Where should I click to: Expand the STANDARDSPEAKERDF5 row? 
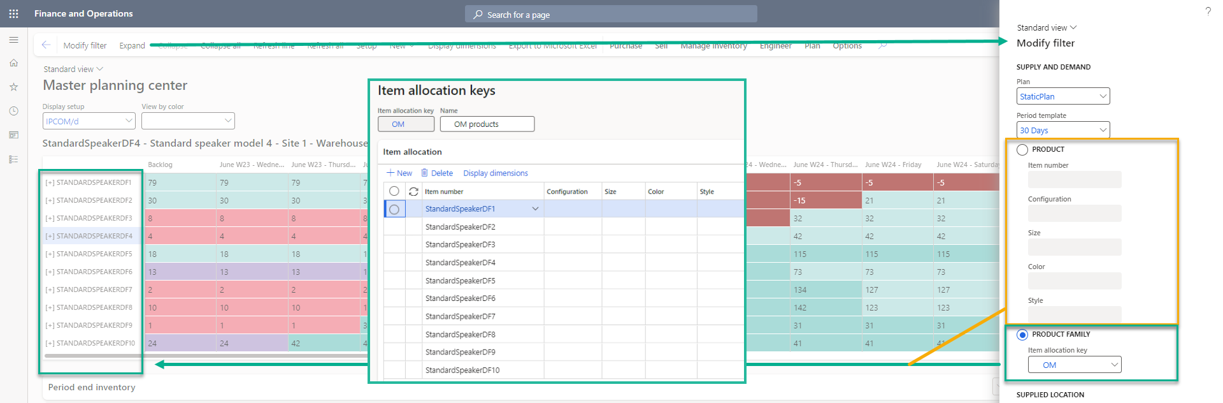[x=49, y=254]
